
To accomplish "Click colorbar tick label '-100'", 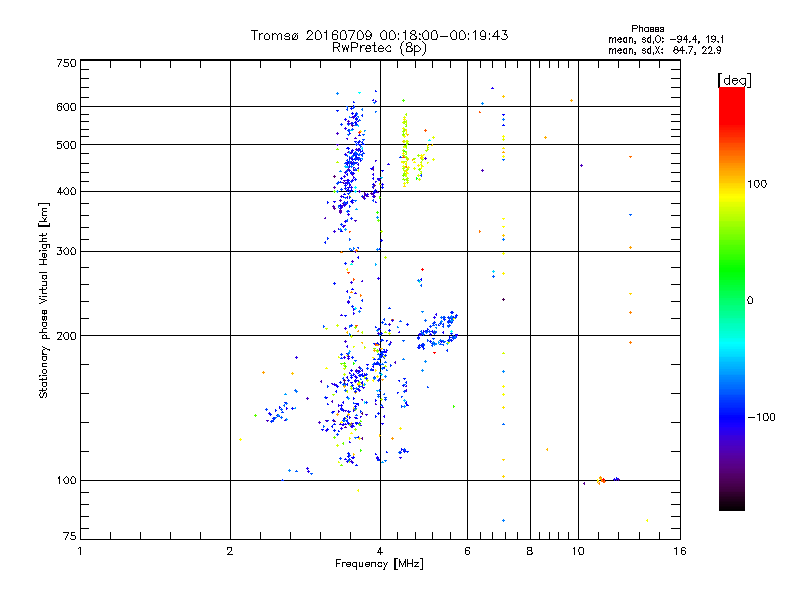I will (x=762, y=417).
